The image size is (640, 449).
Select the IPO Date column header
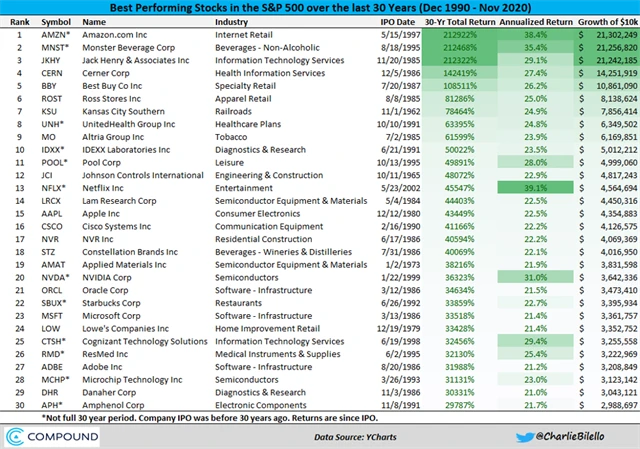pyautogui.click(x=398, y=22)
